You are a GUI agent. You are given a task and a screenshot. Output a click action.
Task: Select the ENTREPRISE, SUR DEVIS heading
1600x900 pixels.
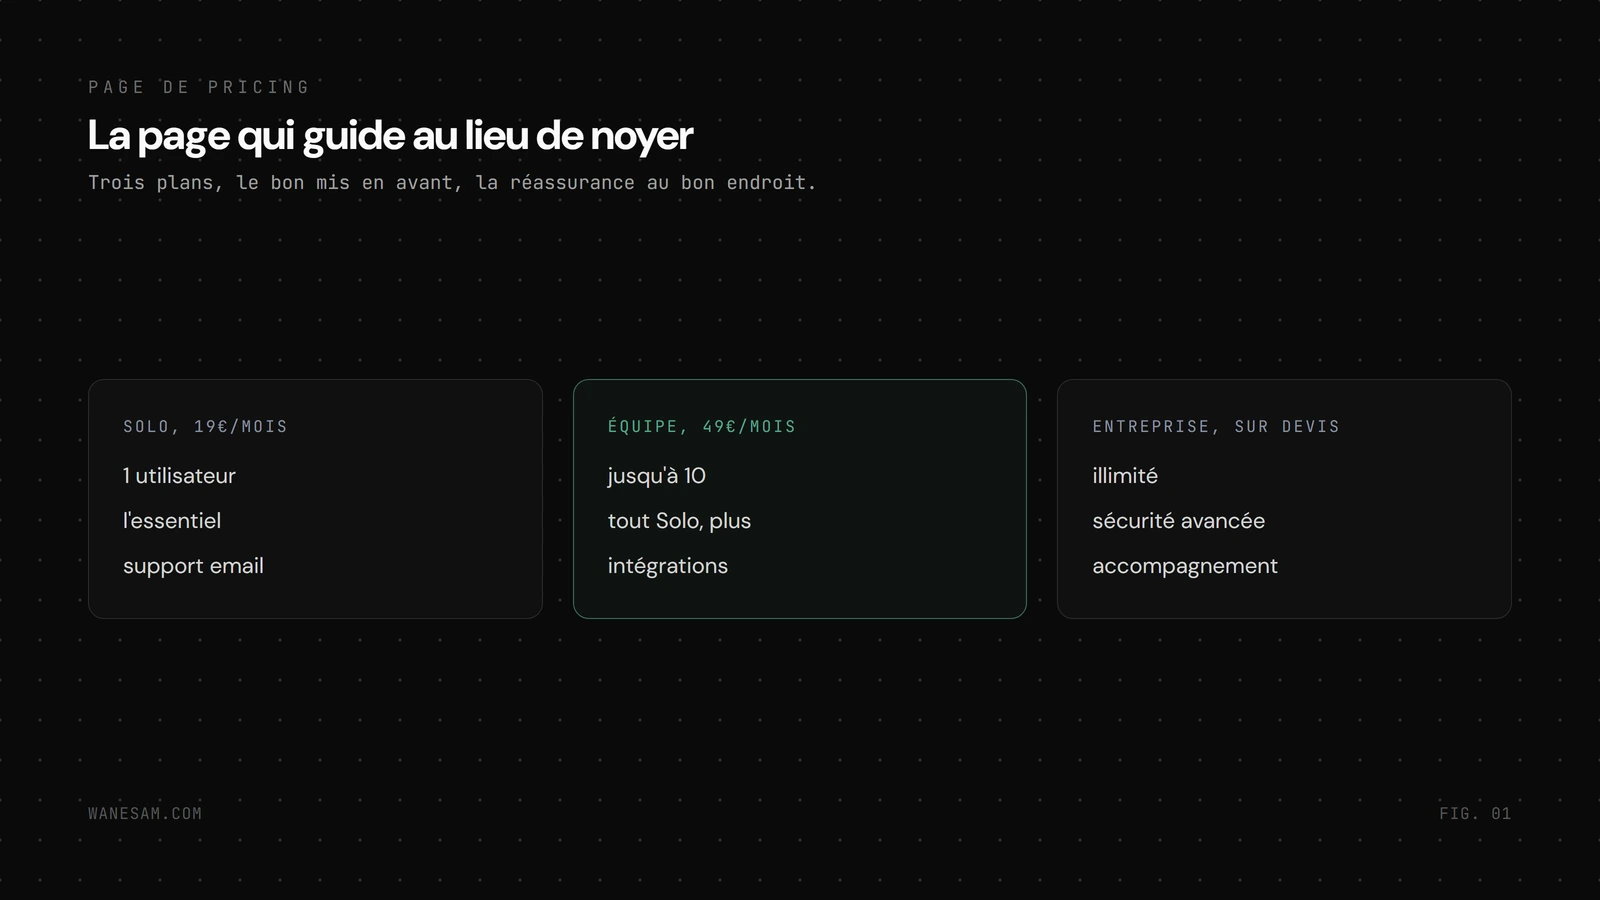(1216, 426)
